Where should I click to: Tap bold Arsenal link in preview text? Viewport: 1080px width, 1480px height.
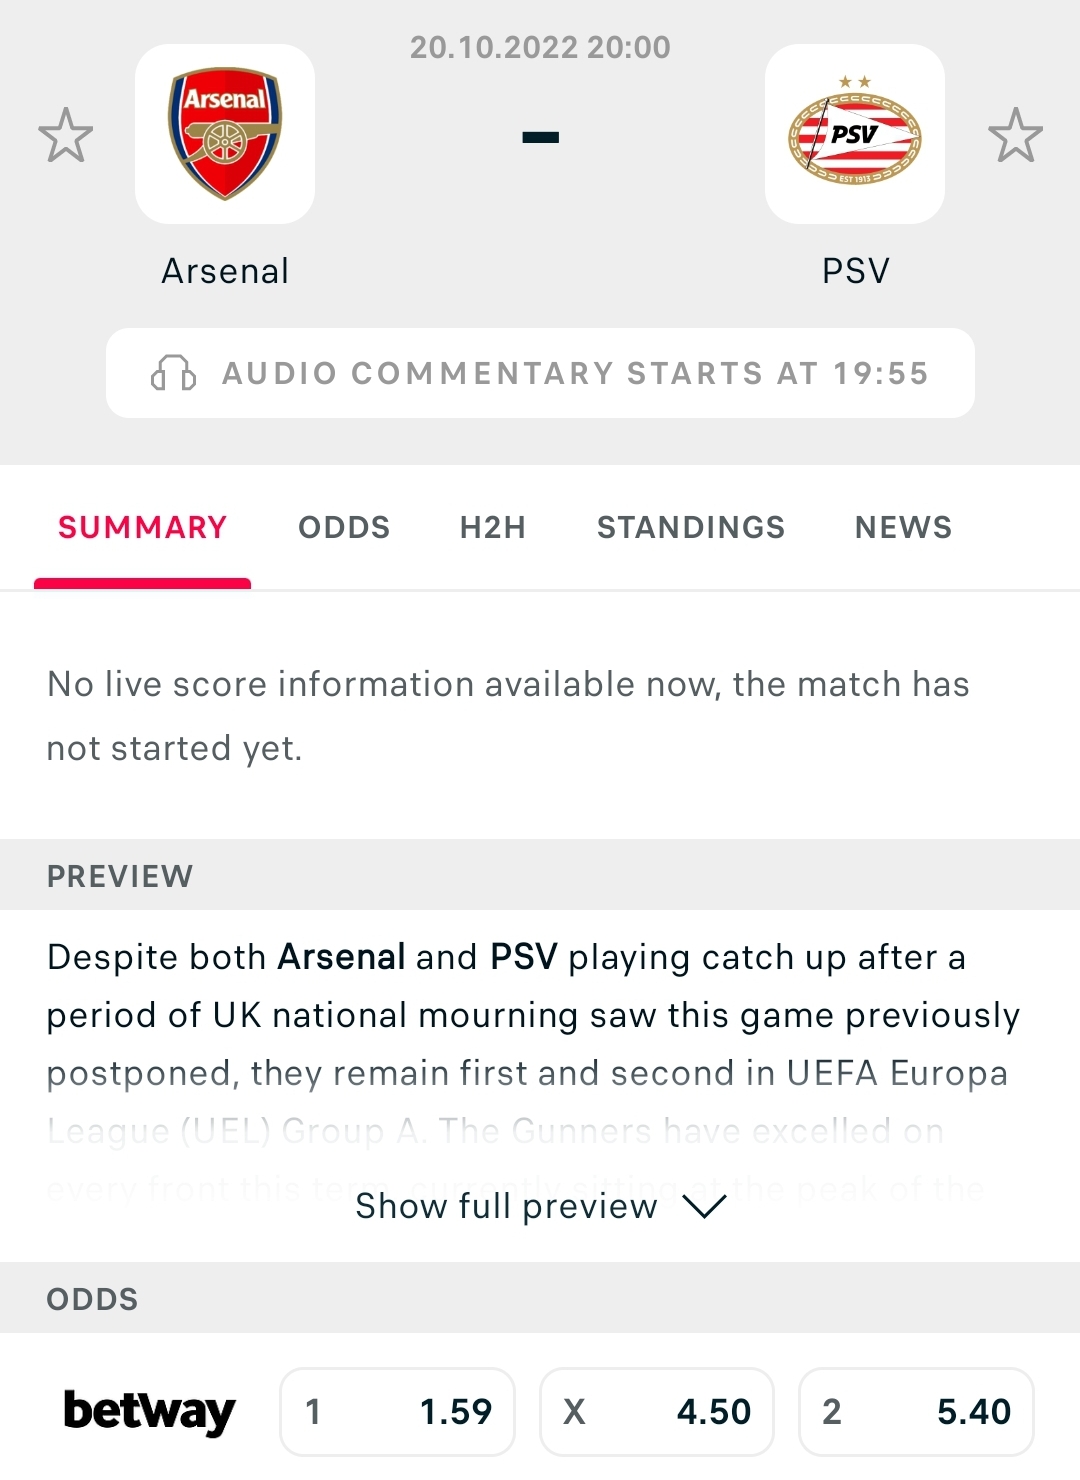click(342, 957)
